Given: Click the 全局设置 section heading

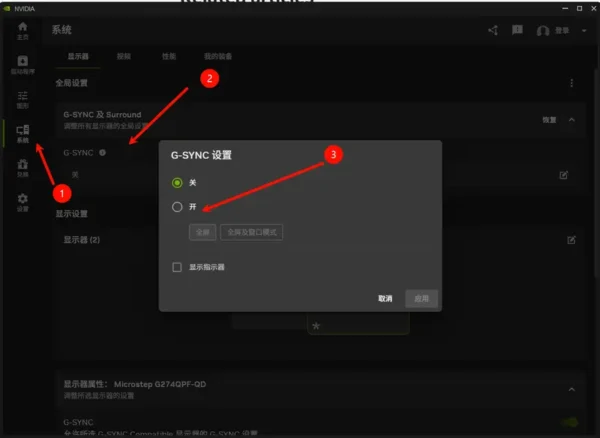Looking at the screenshot, I should 72,83.
